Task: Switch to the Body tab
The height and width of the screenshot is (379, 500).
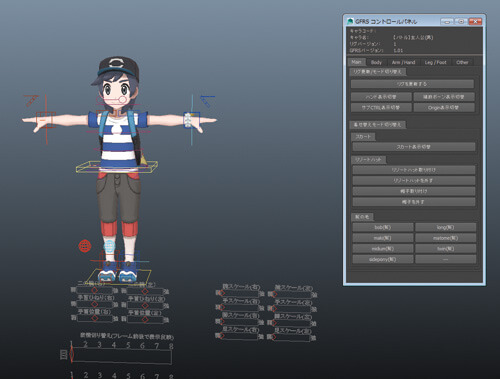Action: pyautogui.click(x=376, y=62)
